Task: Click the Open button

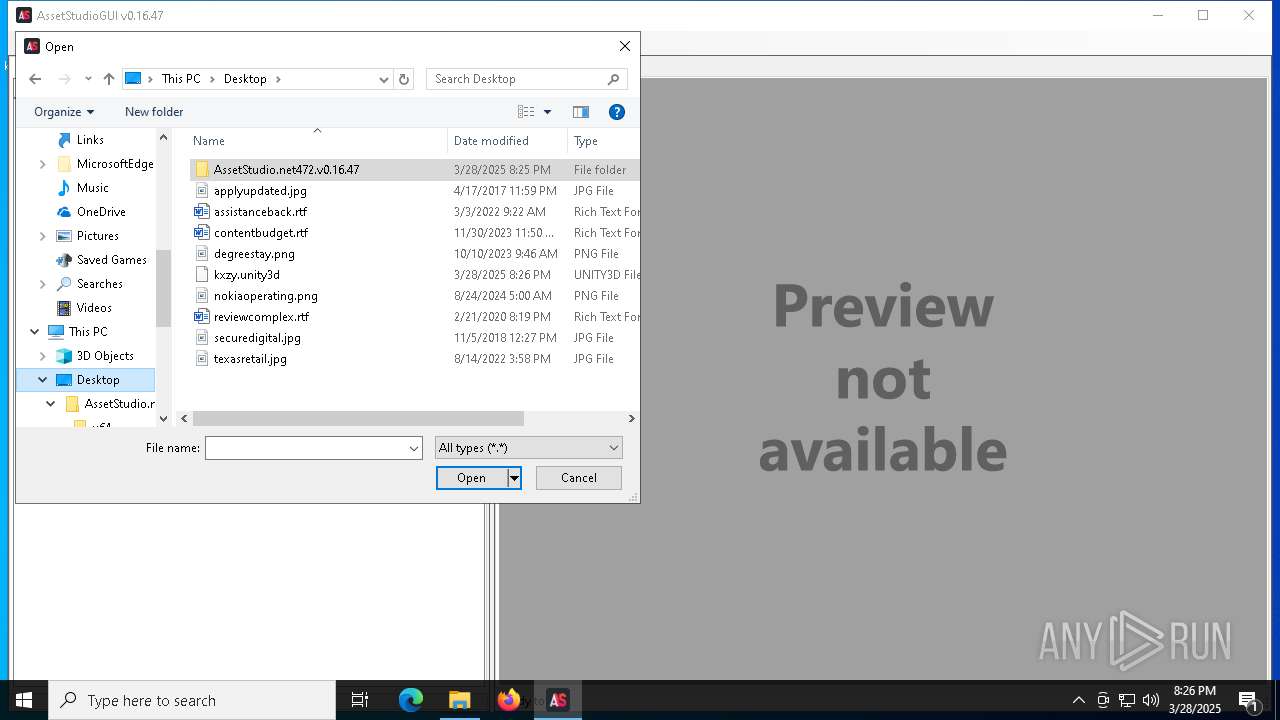Action: [x=472, y=478]
